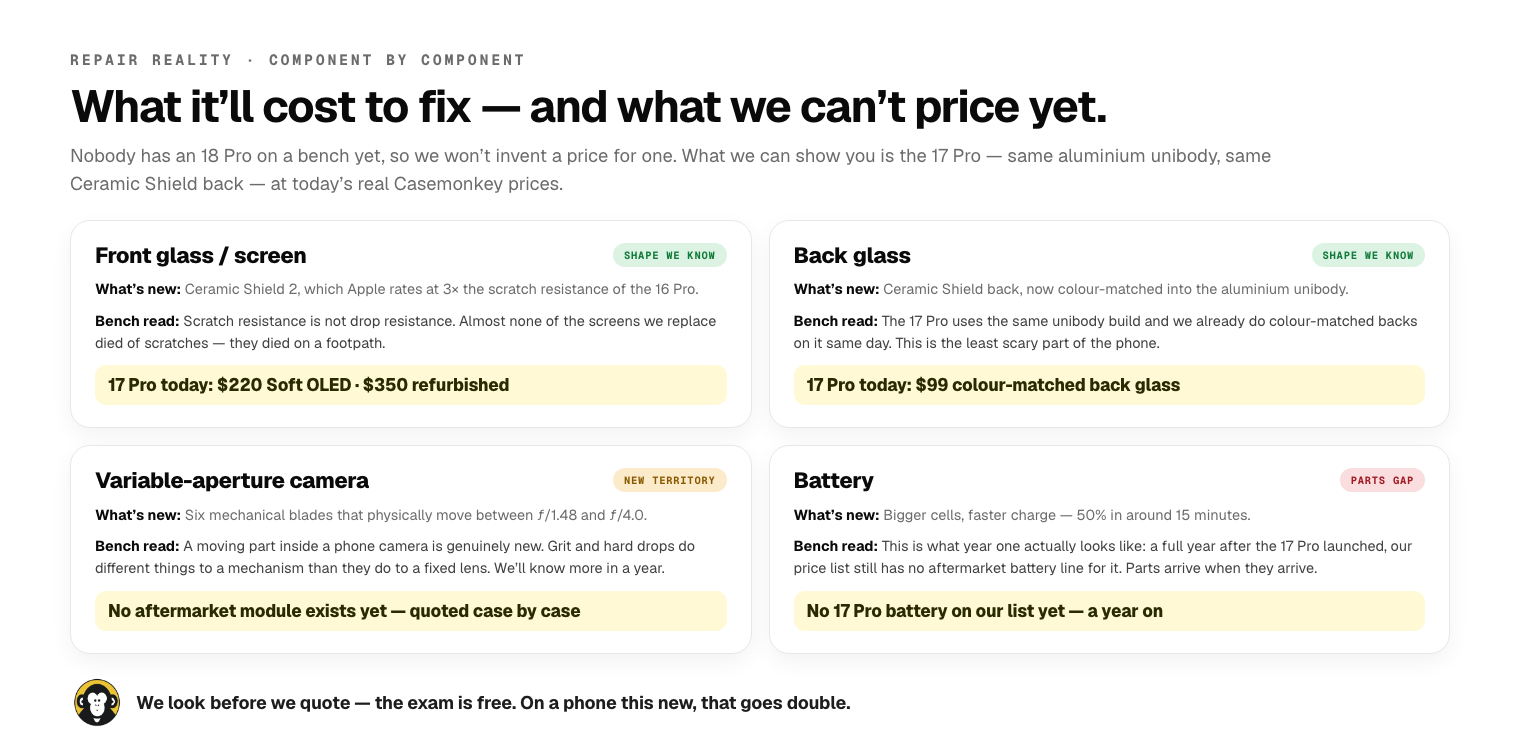Click the red PARTS GAP badge
This screenshot has height=745, width=1520.
point(1382,480)
